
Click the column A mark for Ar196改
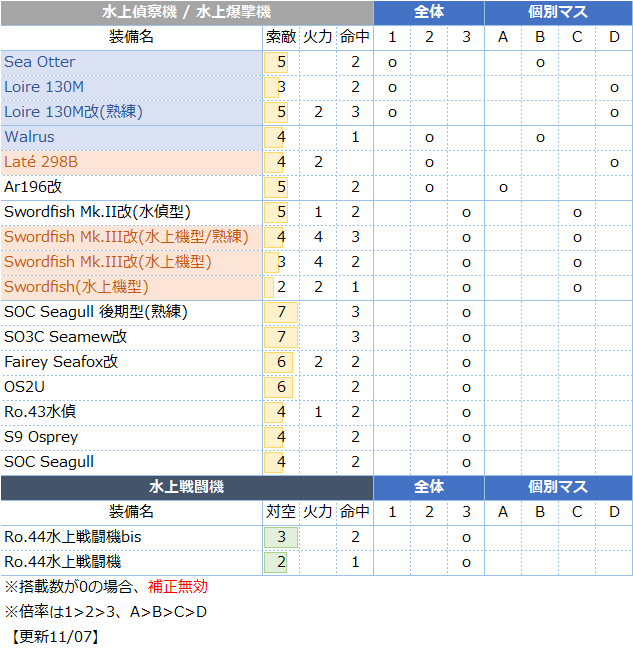(x=503, y=187)
